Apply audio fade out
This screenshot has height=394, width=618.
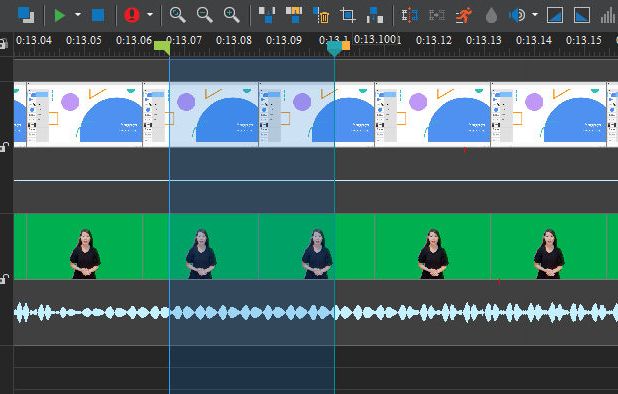582,15
